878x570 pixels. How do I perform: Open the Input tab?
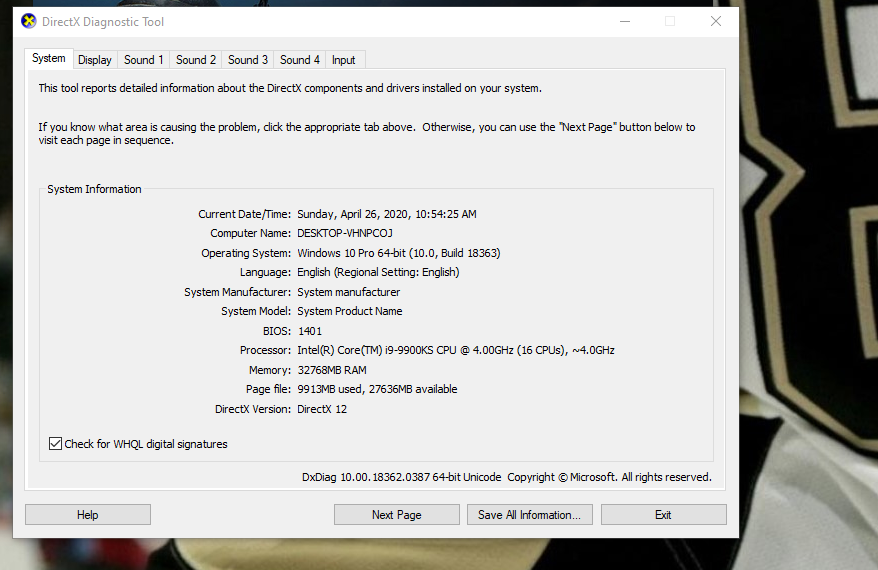[x=343, y=60]
